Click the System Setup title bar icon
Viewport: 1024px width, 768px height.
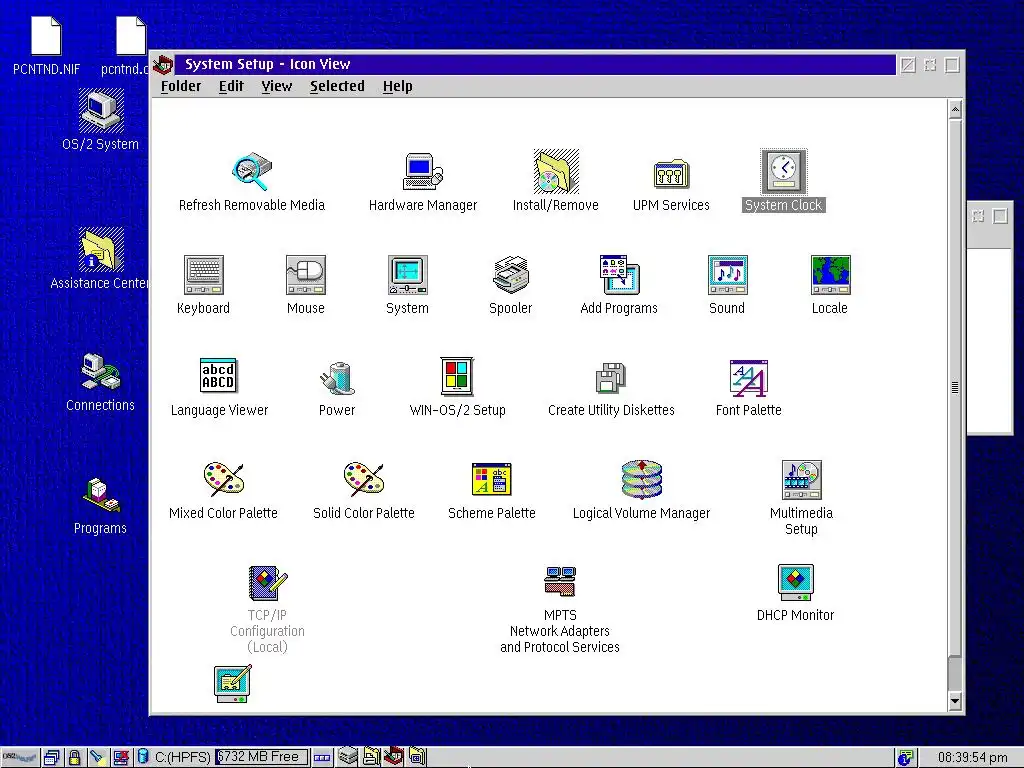click(163, 65)
